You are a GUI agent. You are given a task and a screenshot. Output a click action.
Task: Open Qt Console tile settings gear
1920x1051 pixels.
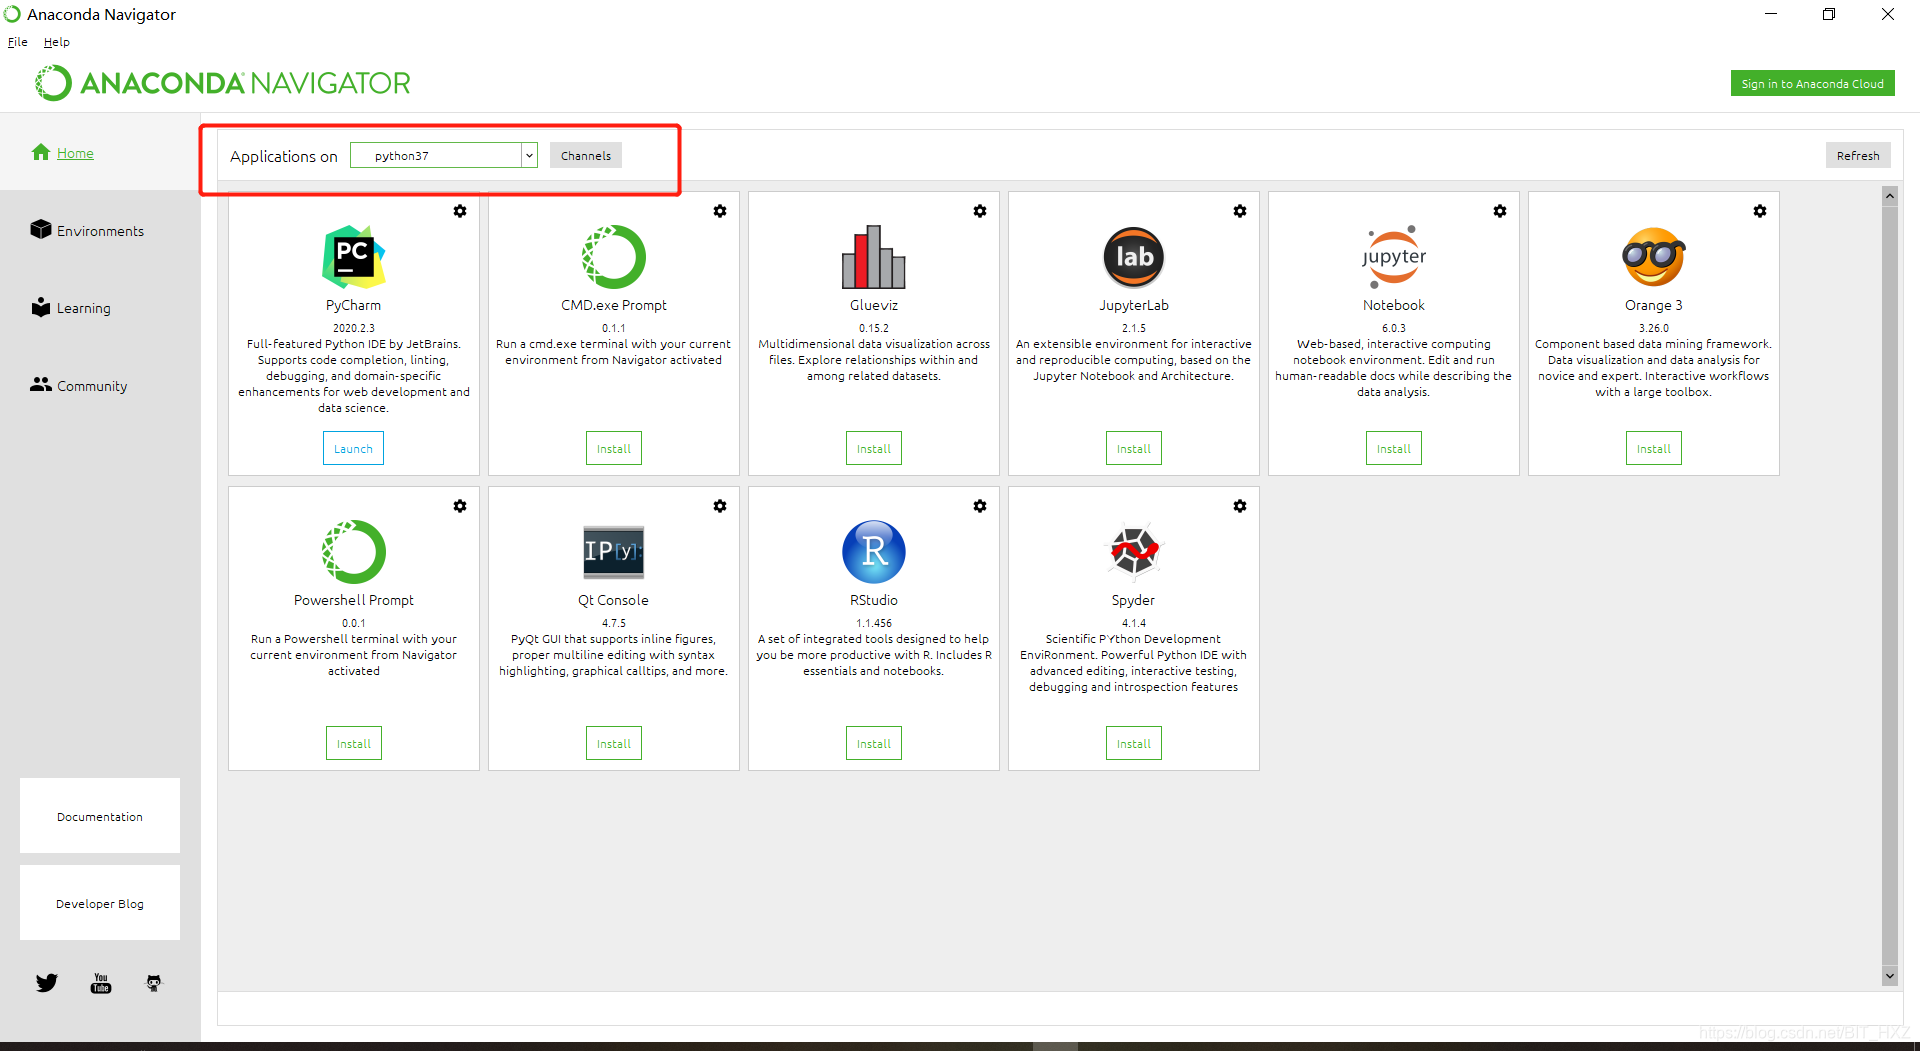(720, 506)
